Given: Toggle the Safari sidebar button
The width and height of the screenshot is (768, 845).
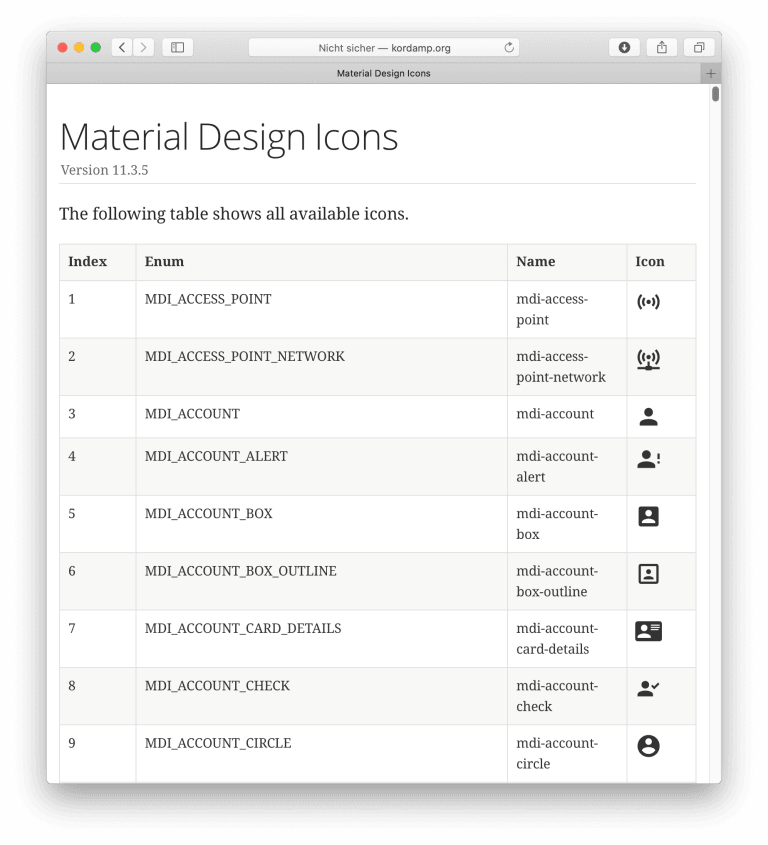Looking at the screenshot, I should 177,47.
